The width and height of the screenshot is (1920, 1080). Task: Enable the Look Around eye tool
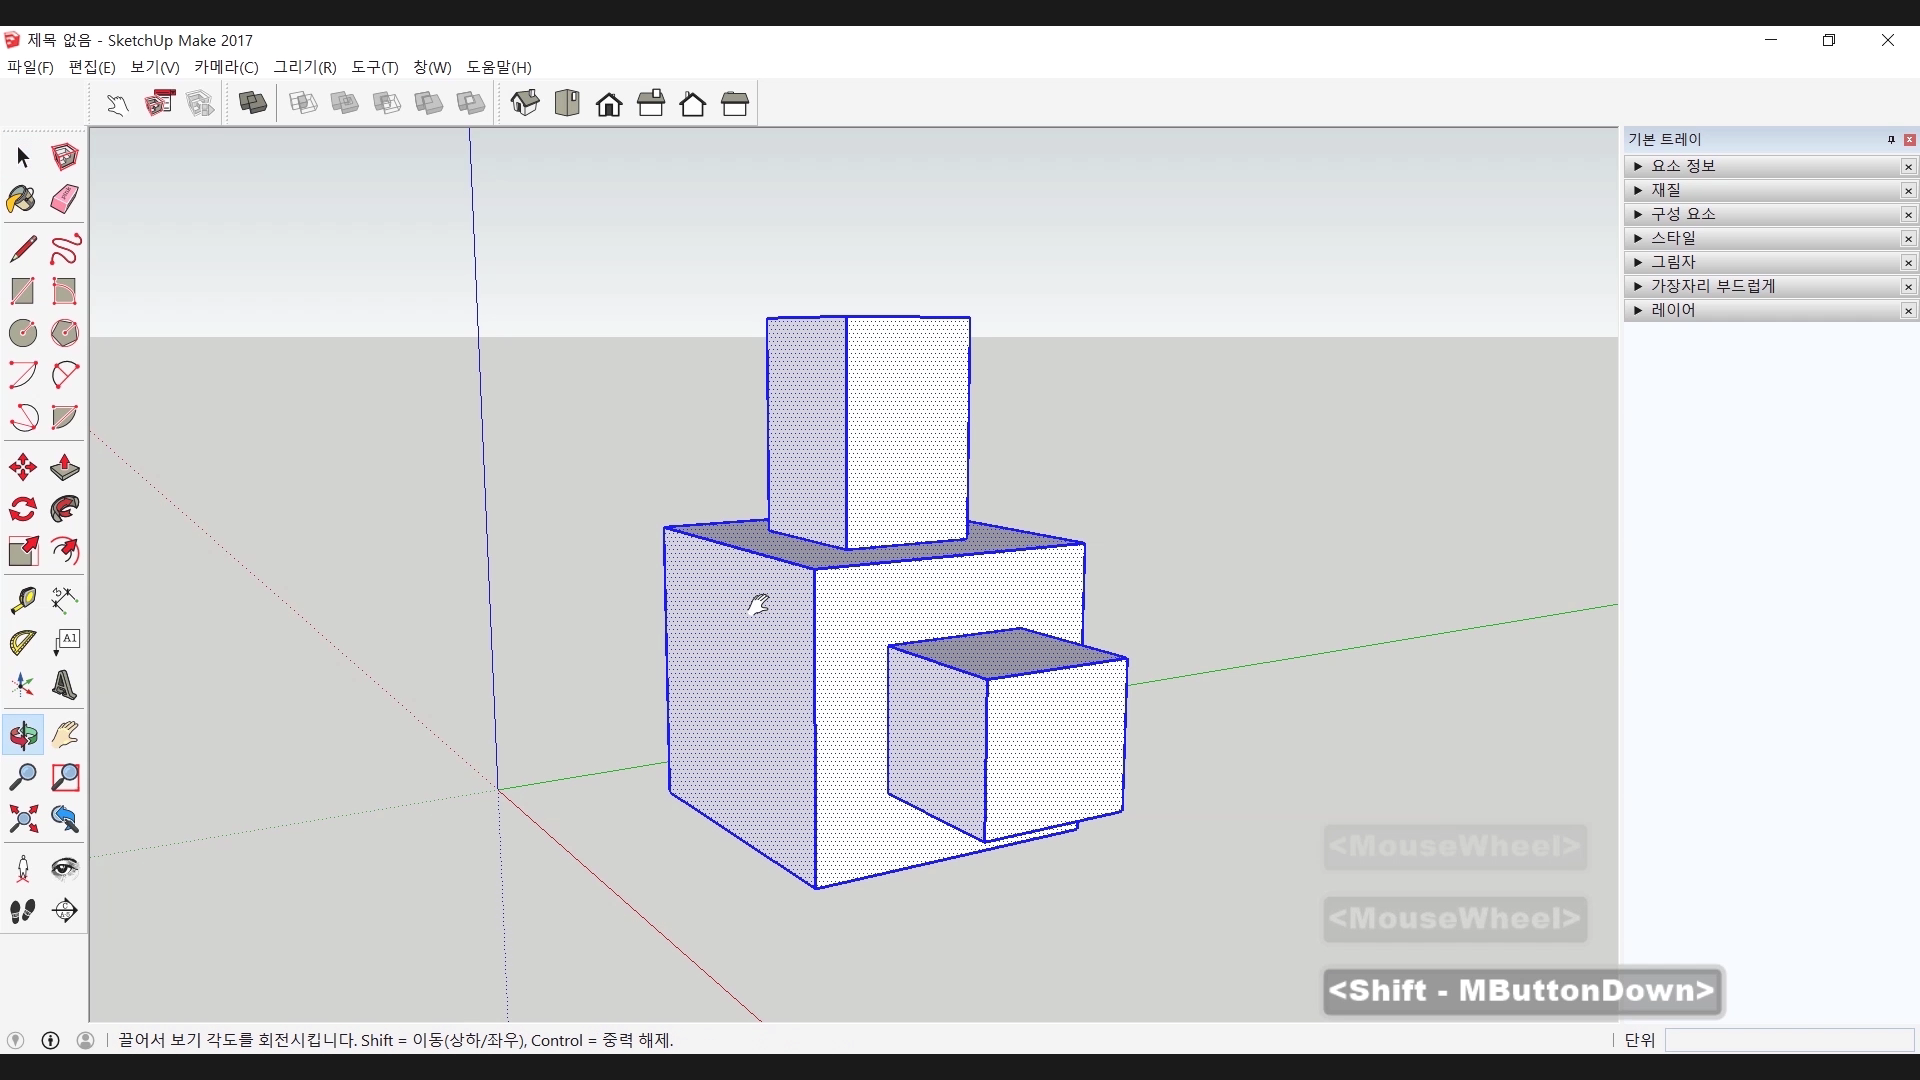[x=64, y=868]
